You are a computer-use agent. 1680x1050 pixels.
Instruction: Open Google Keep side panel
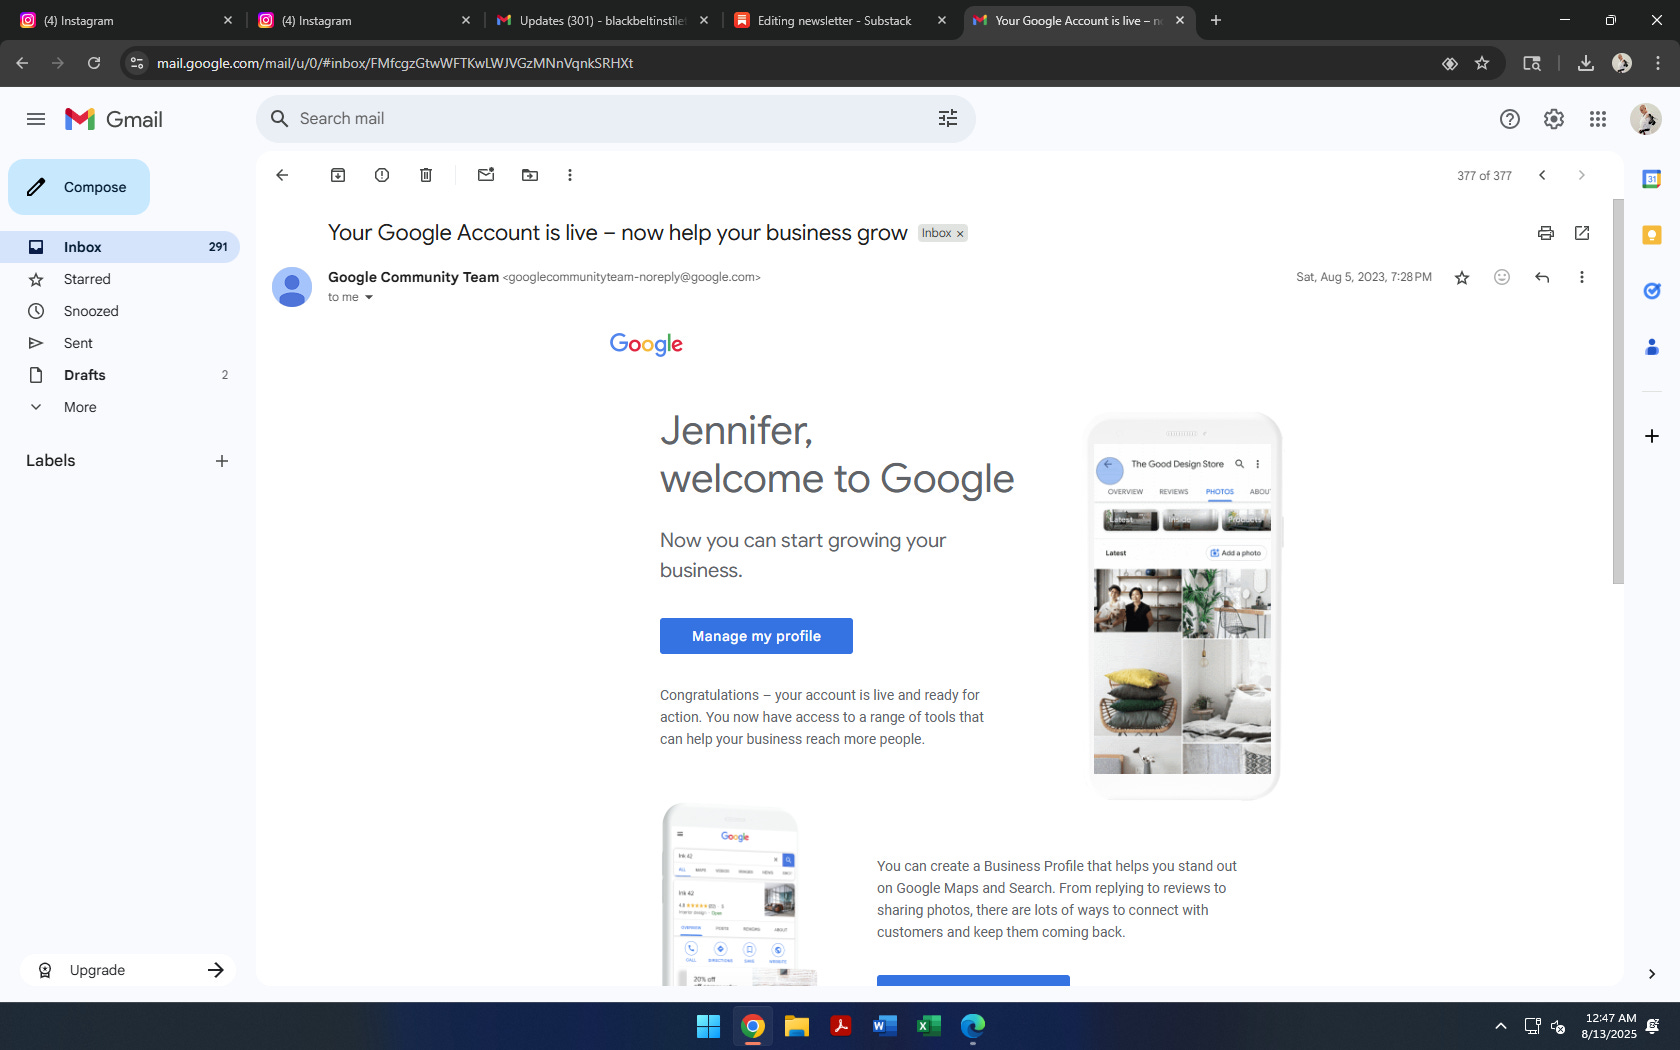pos(1652,235)
